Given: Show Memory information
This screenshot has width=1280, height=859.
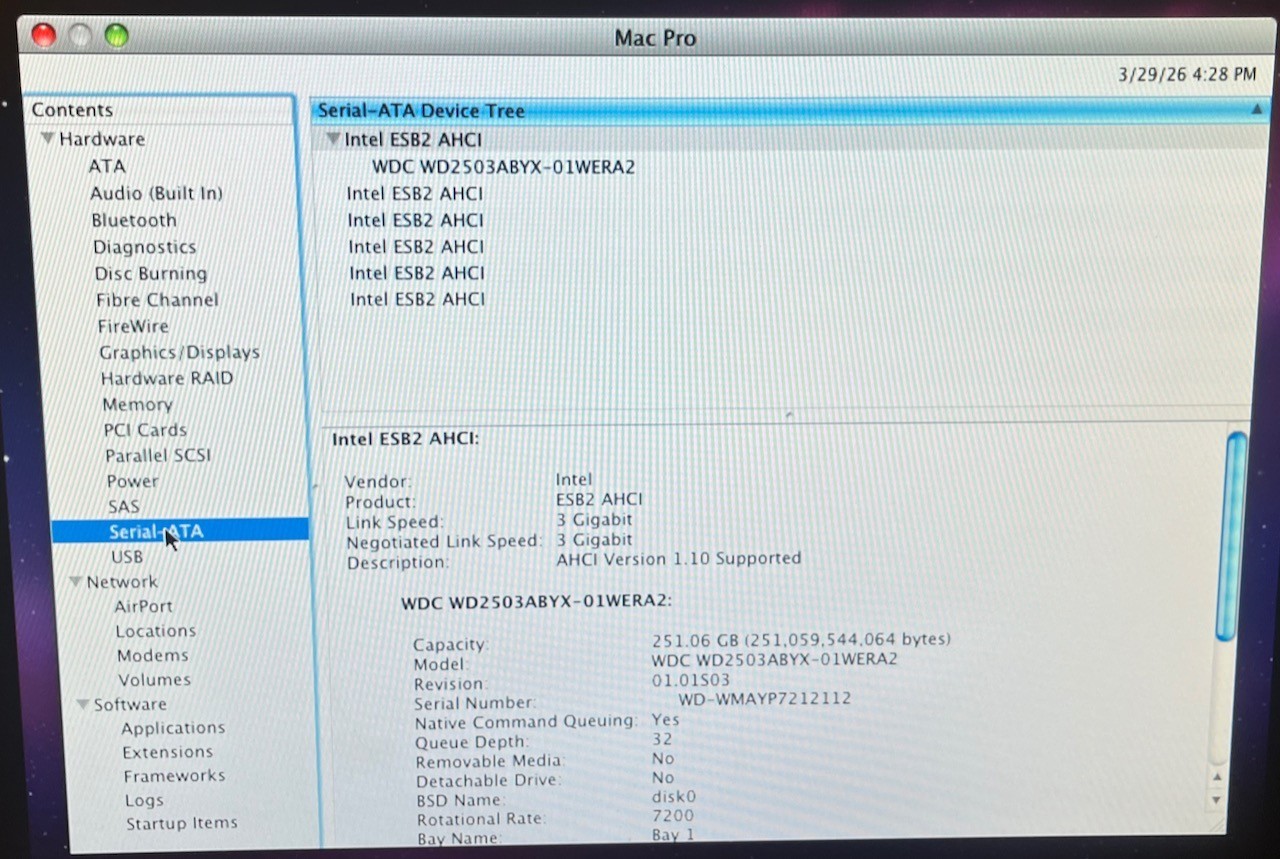Looking at the screenshot, I should point(137,404).
